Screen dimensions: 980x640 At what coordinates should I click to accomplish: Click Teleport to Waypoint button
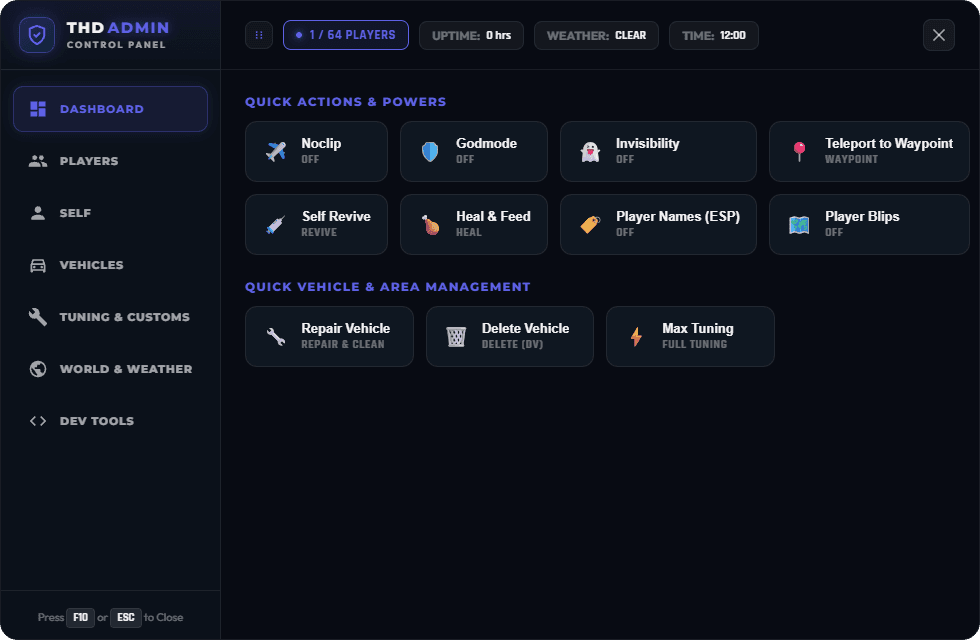869,151
